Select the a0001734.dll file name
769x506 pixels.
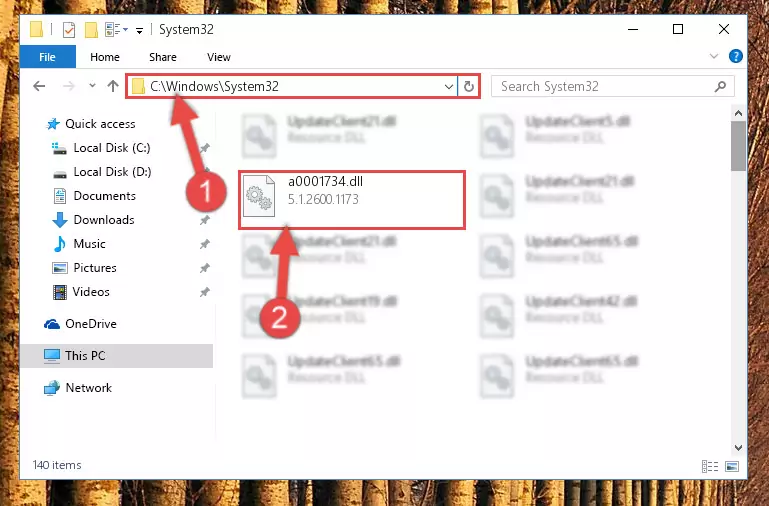pyautogui.click(x=325, y=181)
